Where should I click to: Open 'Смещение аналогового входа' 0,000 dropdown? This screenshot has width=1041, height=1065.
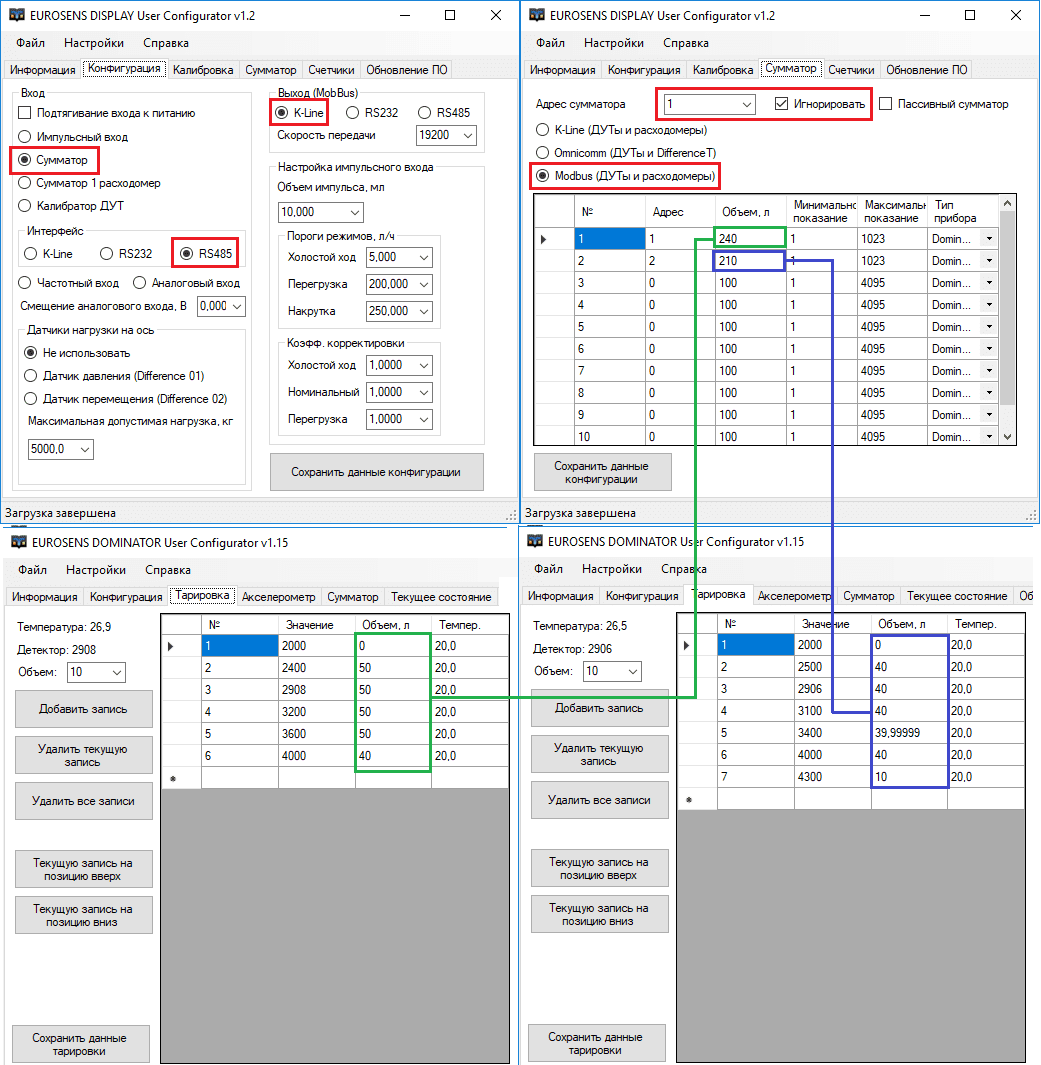pyautogui.click(x=237, y=306)
